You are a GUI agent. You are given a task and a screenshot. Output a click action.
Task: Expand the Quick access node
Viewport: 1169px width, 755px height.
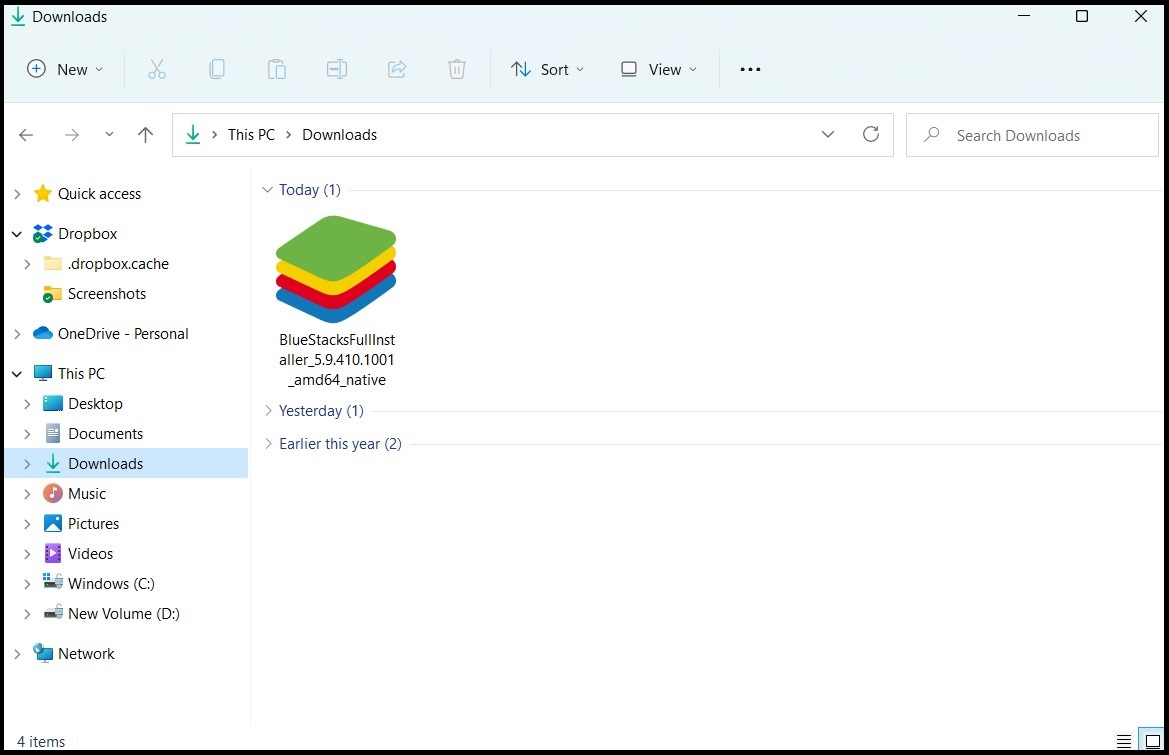pyautogui.click(x=17, y=194)
